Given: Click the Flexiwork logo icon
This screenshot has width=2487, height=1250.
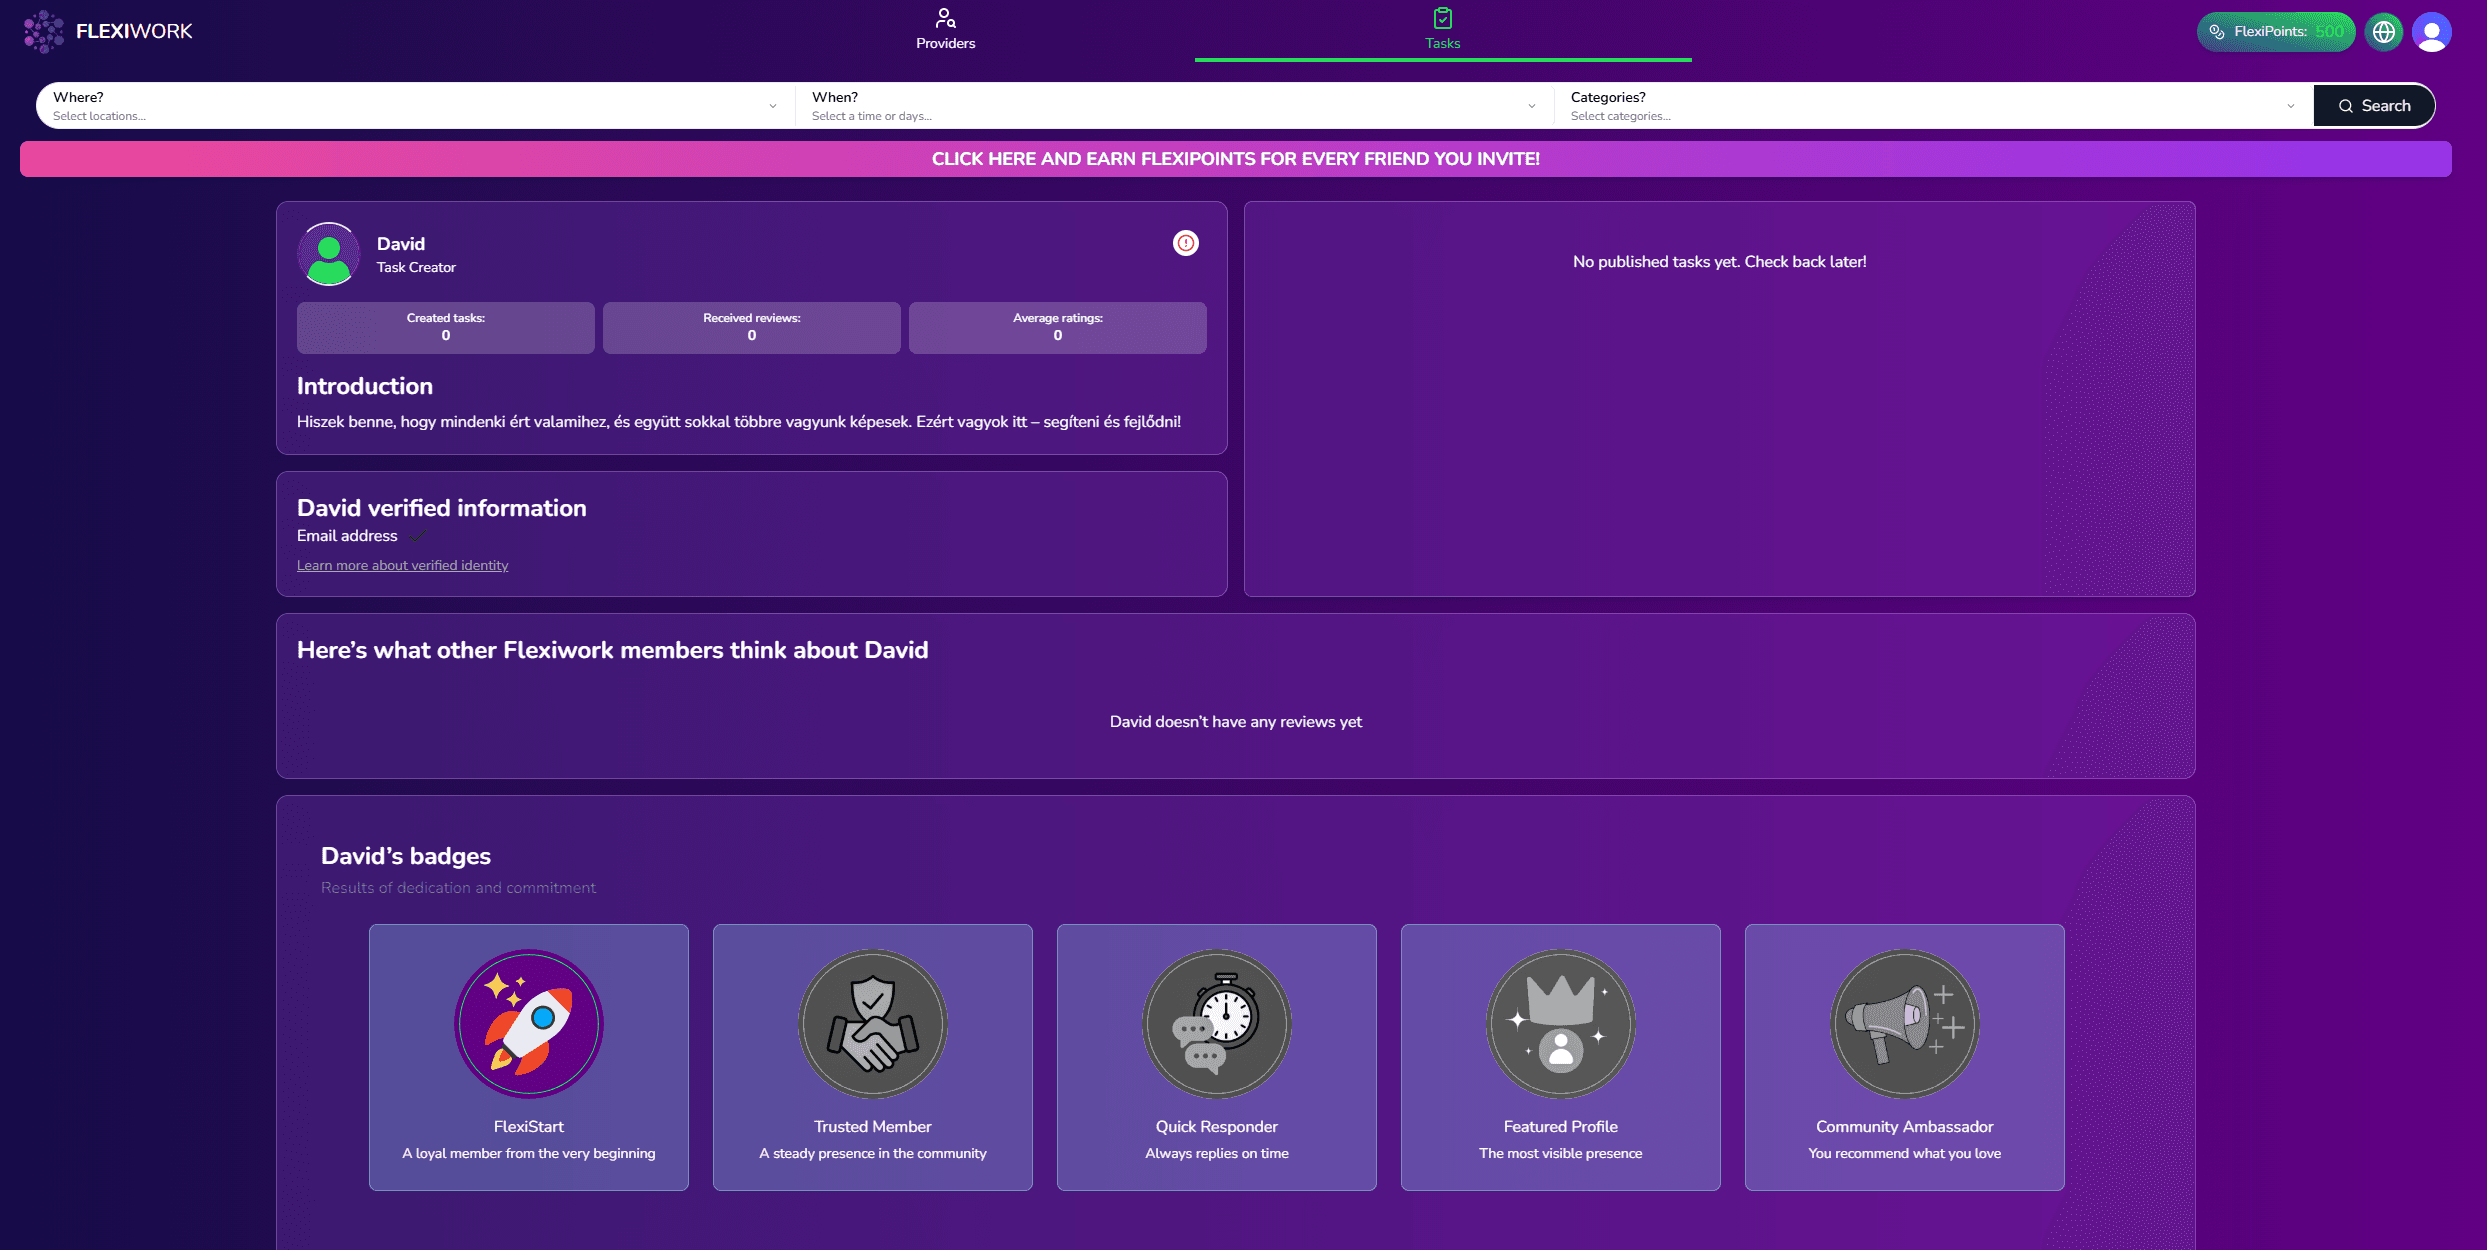Looking at the screenshot, I should [x=43, y=31].
